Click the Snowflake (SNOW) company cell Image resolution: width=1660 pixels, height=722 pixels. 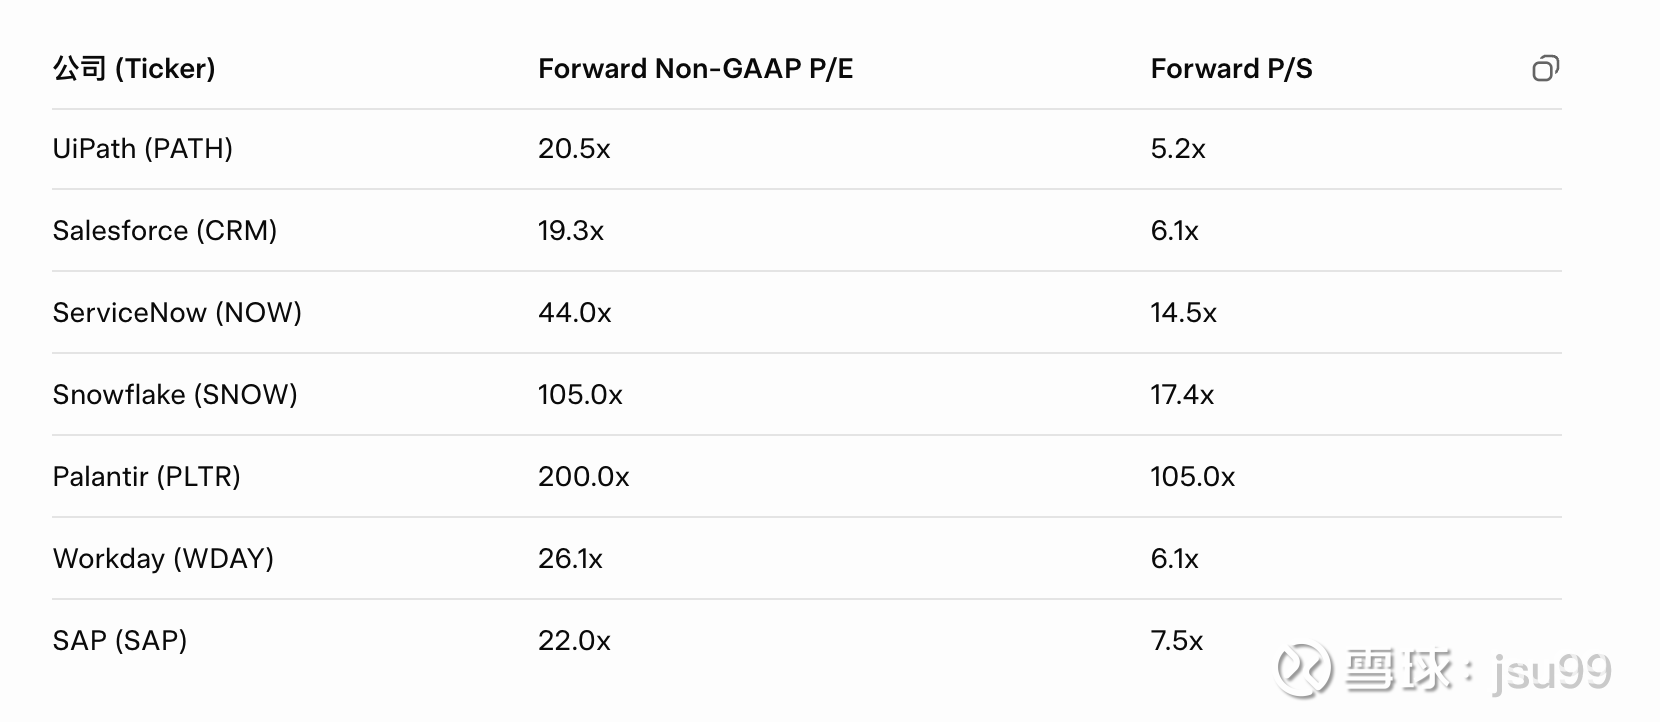point(175,395)
